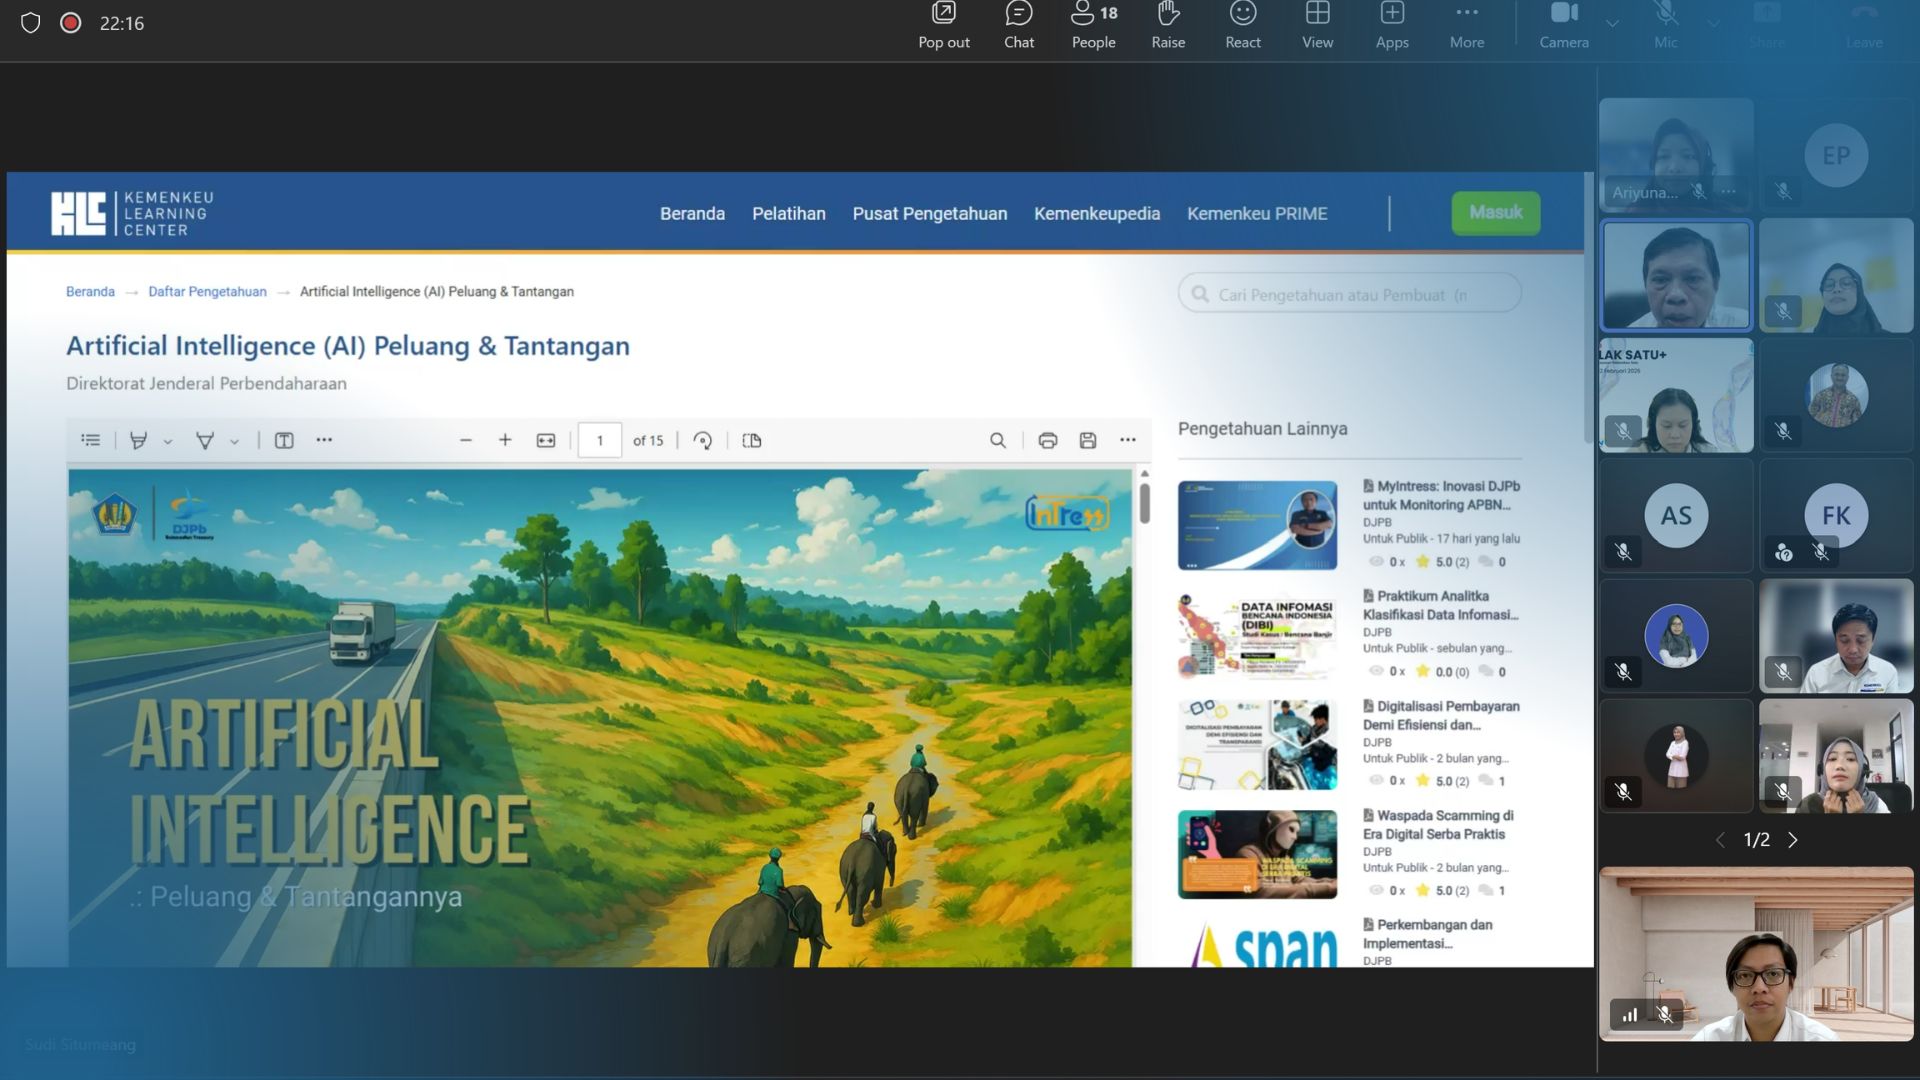Go to next participant gallery page
Viewport: 1920px width, 1080px height.
click(x=1793, y=840)
